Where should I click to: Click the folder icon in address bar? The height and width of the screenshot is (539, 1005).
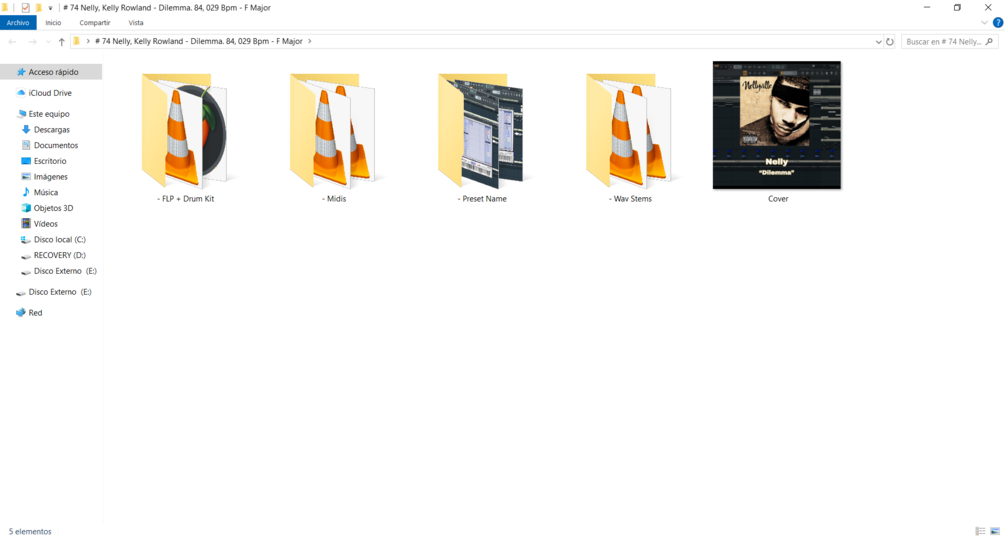(x=77, y=41)
